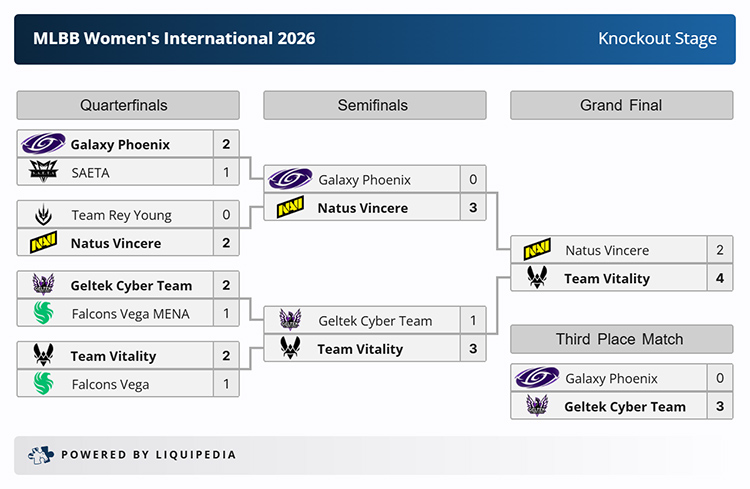Click Falcons Vega logo in last quarterfinal
The height and width of the screenshot is (489, 750).
click(x=43, y=384)
